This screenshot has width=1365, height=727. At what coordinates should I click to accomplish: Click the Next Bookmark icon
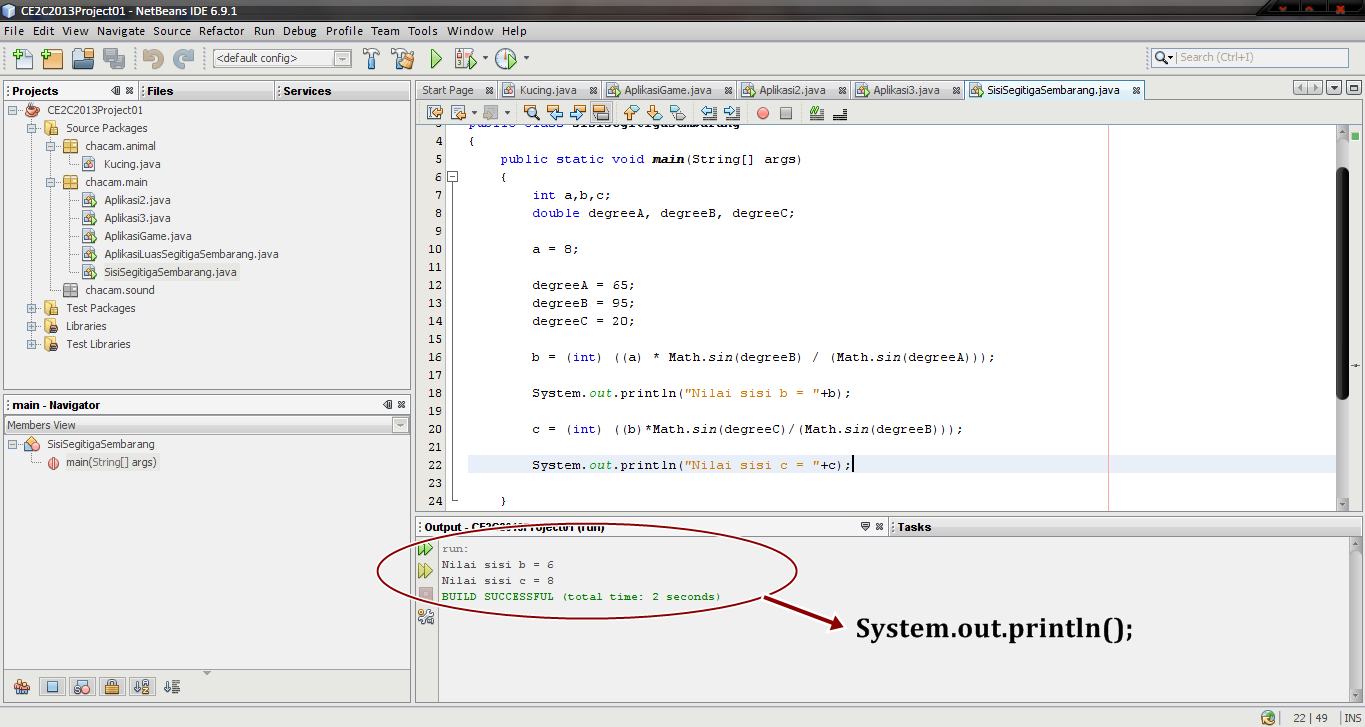pos(654,113)
